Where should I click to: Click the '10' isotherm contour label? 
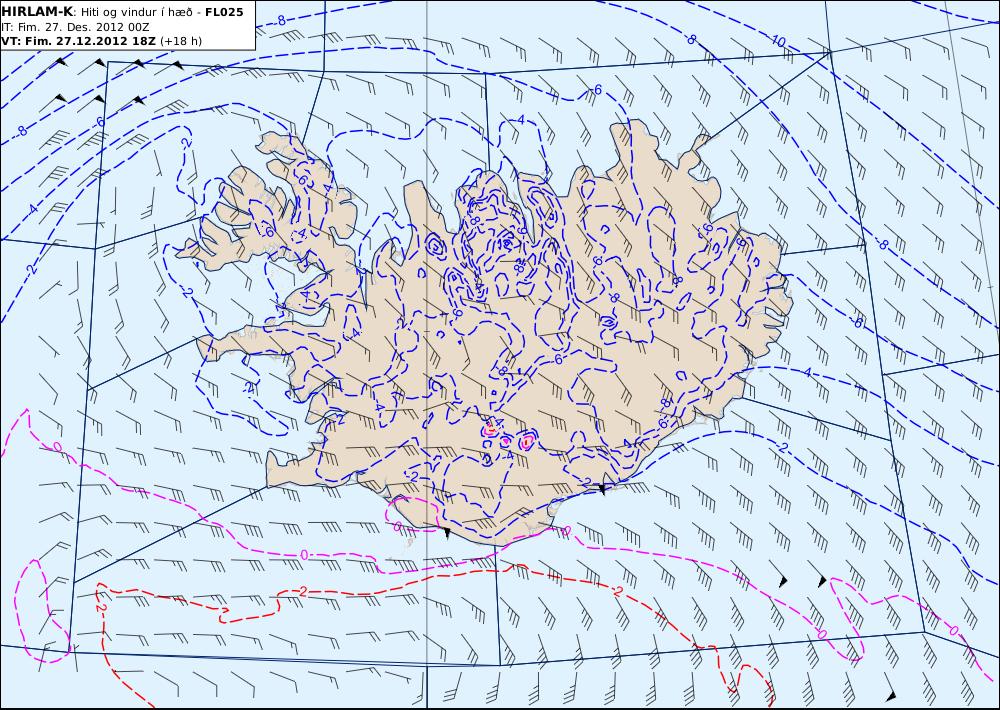click(x=778, y=41)
